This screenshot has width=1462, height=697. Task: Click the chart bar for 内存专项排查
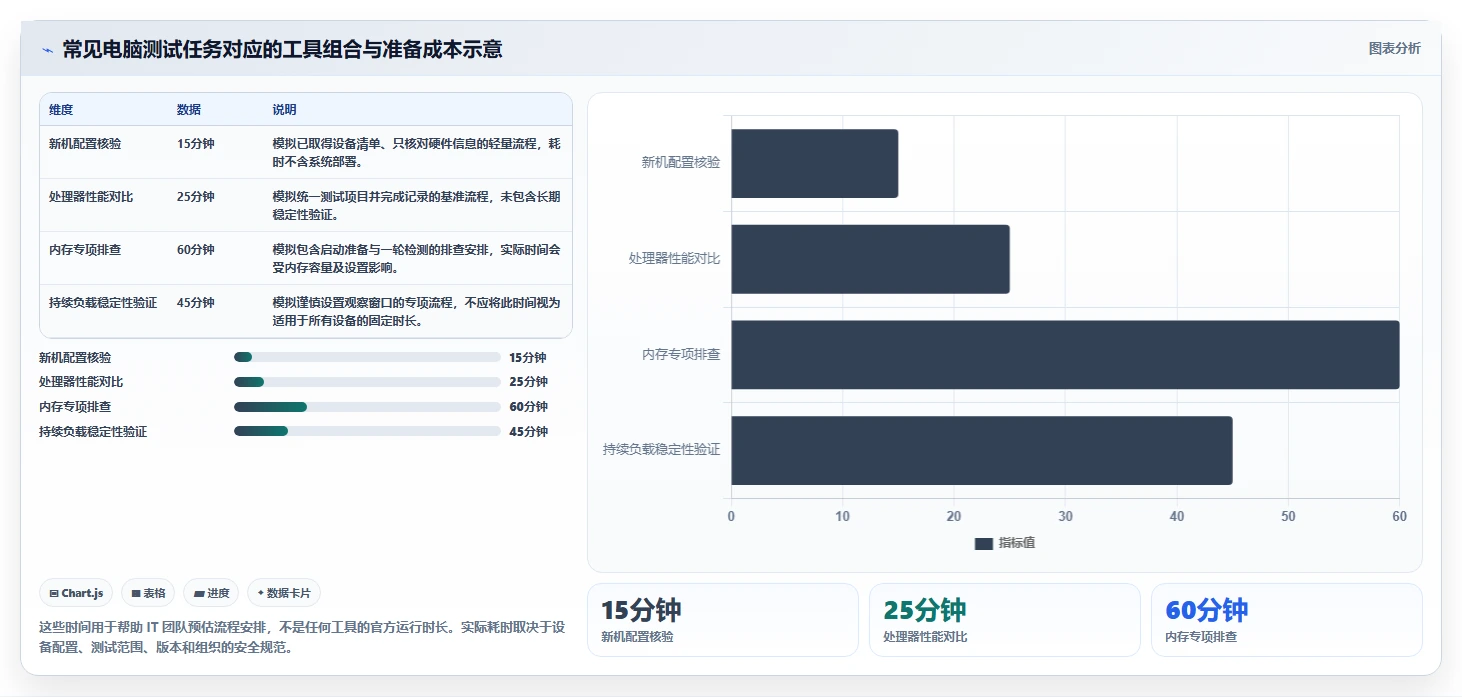(1065, 355)
